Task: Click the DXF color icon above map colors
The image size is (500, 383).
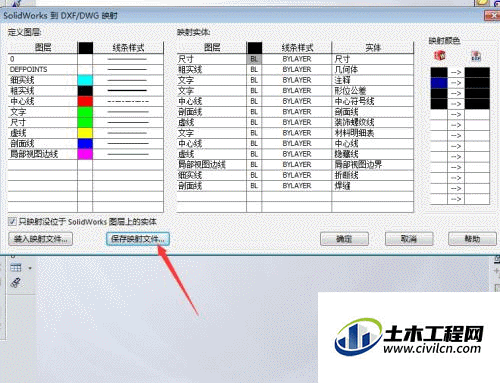Action: [x=476, y=56]
